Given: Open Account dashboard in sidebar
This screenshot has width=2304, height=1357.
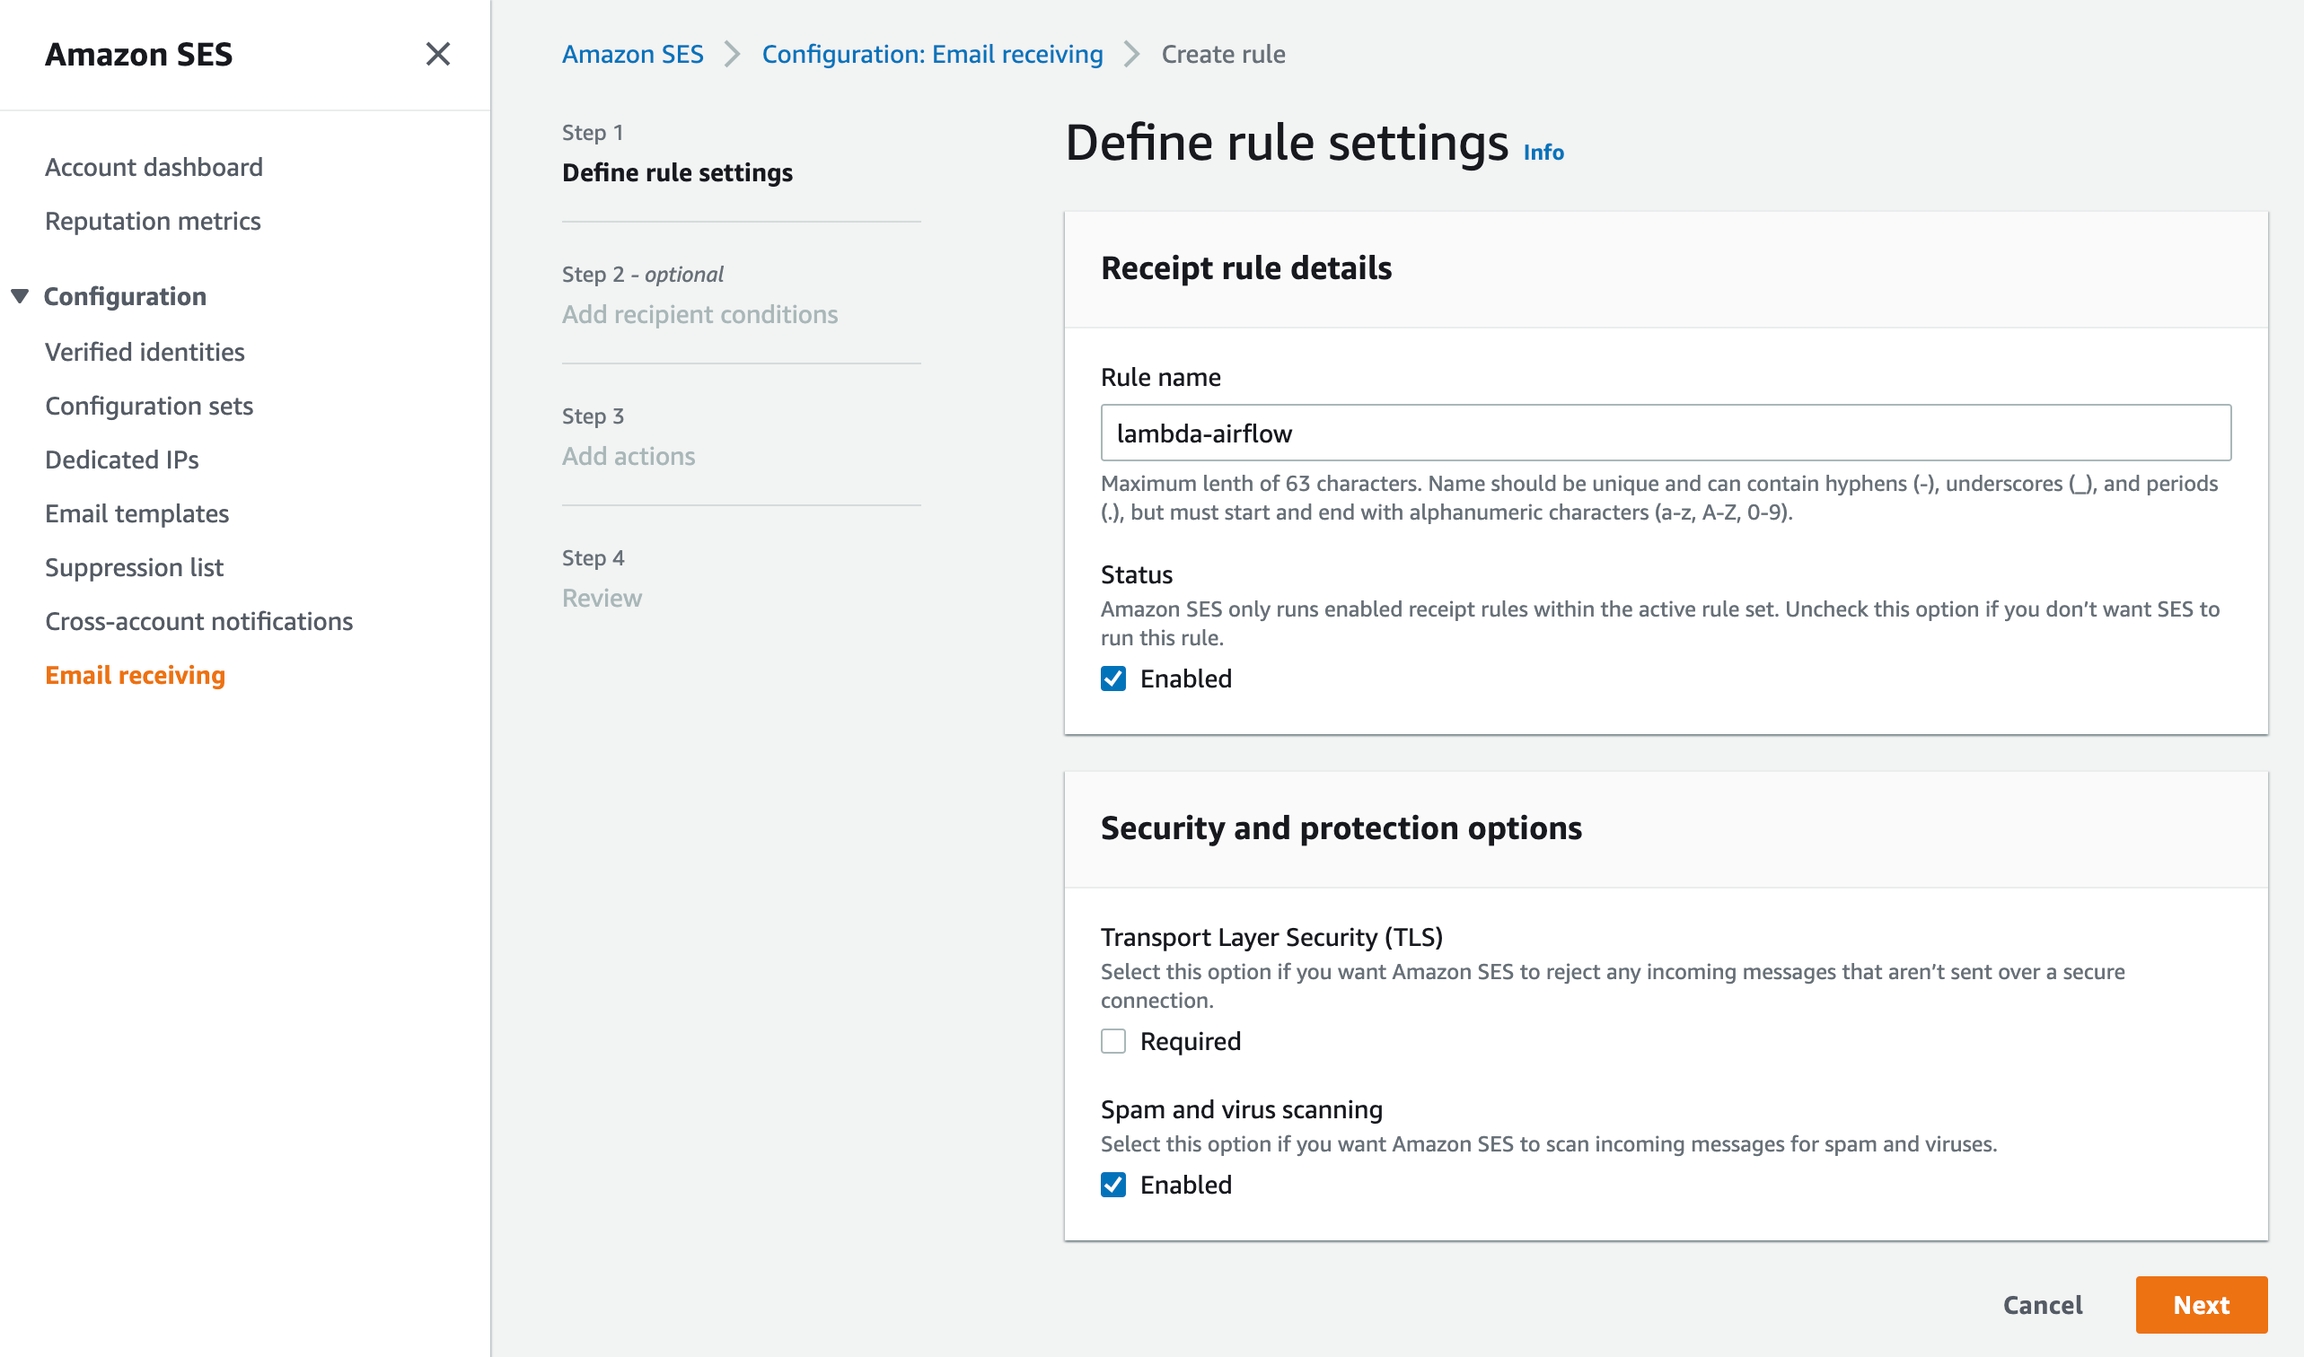Looking at the screenshot, I should (154, 167).
